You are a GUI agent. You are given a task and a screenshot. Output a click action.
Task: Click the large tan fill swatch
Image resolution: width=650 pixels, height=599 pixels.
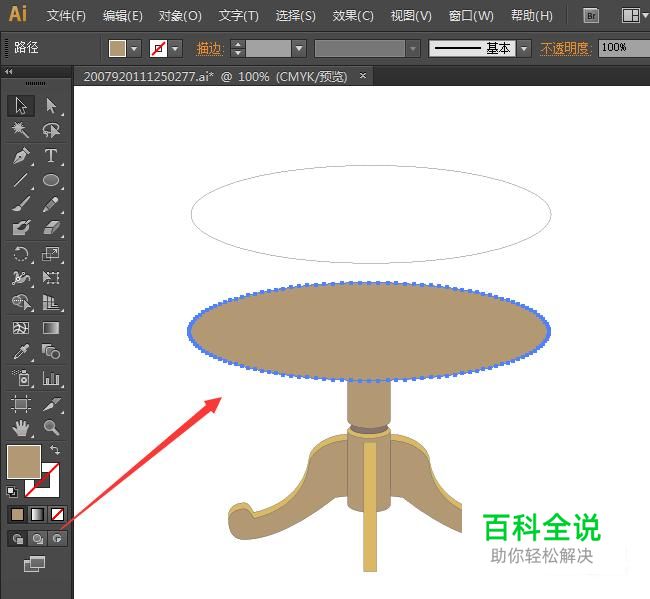click(x=23, y=461)
